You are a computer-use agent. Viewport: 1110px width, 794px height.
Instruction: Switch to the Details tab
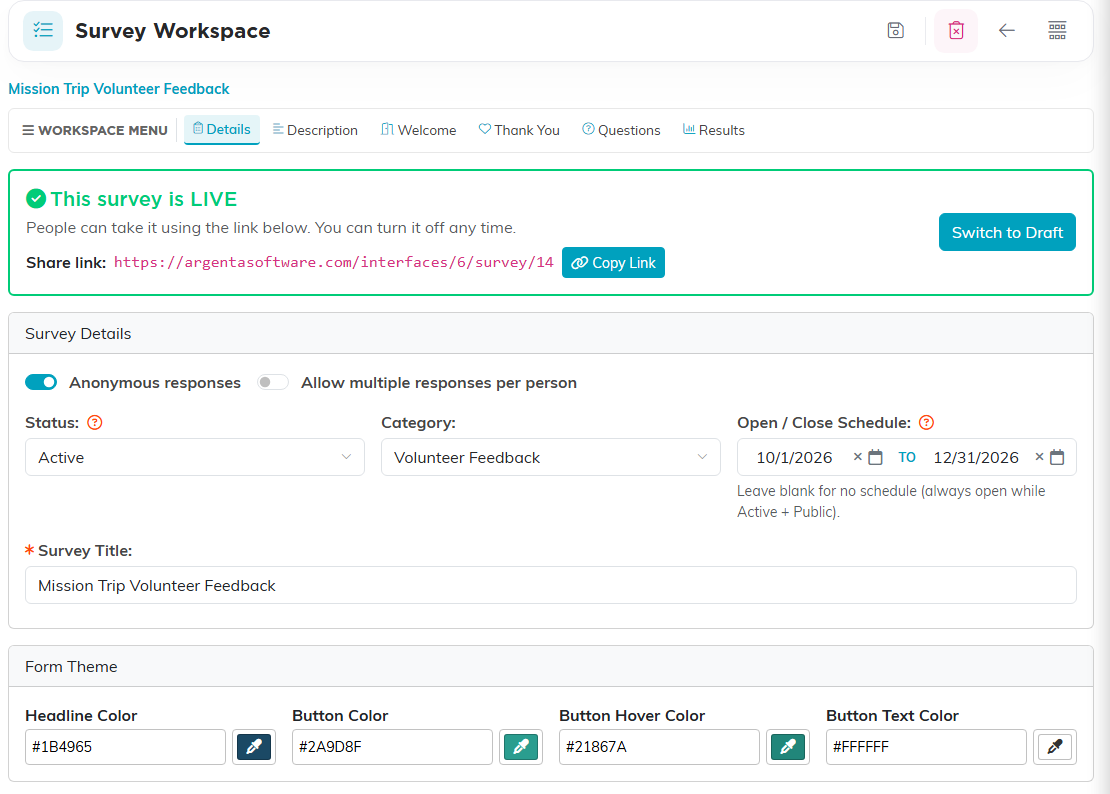click(222, 130)
